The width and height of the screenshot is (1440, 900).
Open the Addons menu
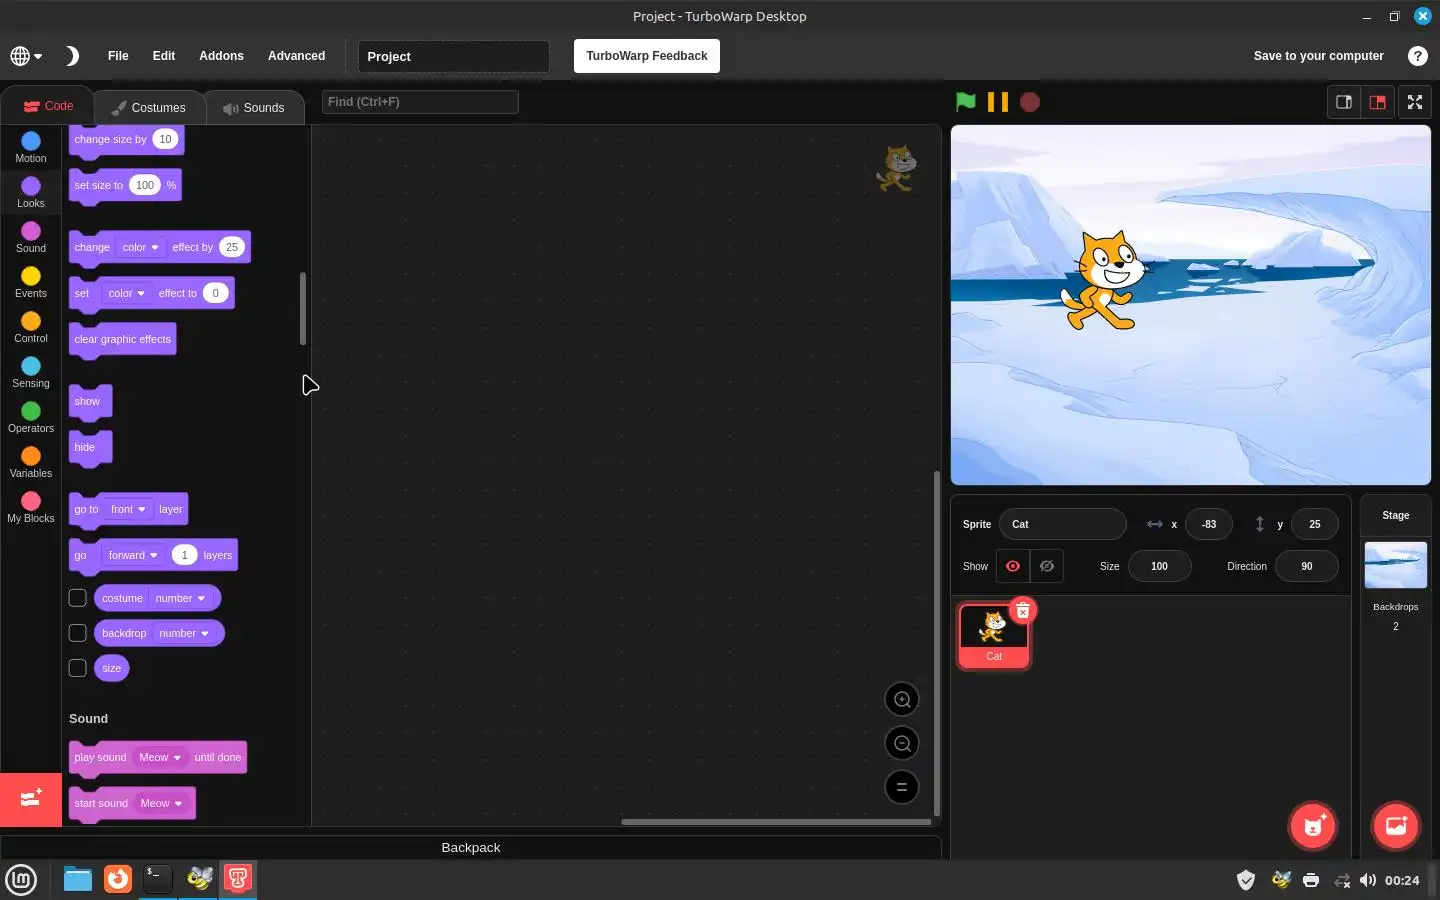tap(221, 56)
